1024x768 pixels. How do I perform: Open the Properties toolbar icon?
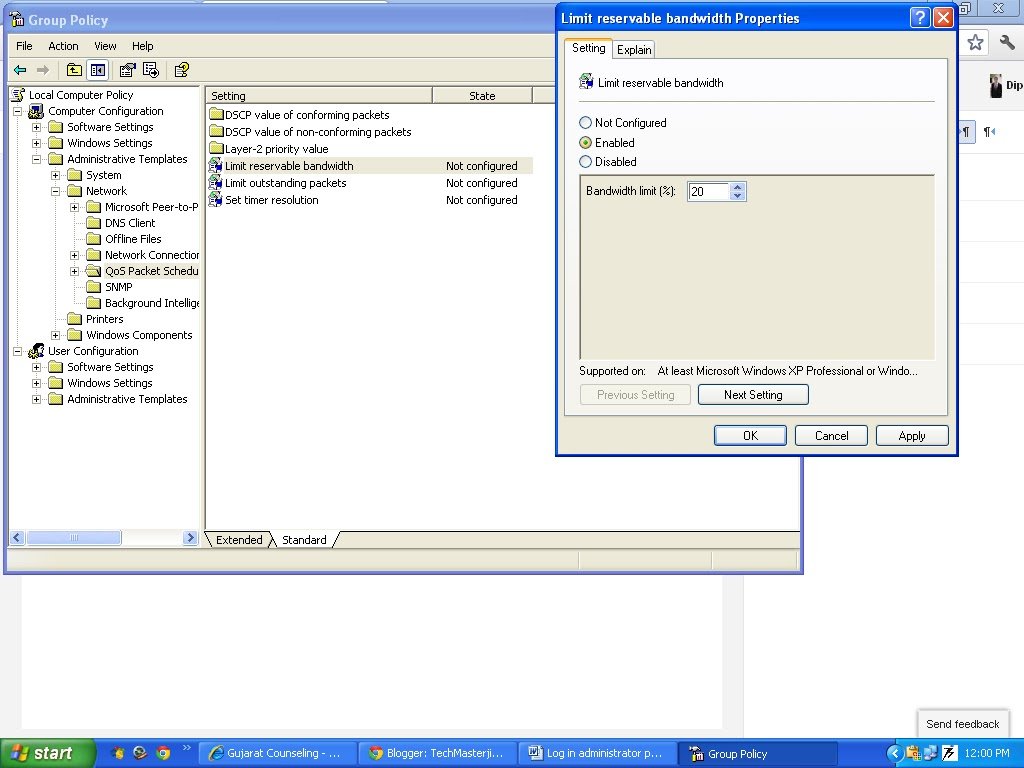(x=127, y=70)
